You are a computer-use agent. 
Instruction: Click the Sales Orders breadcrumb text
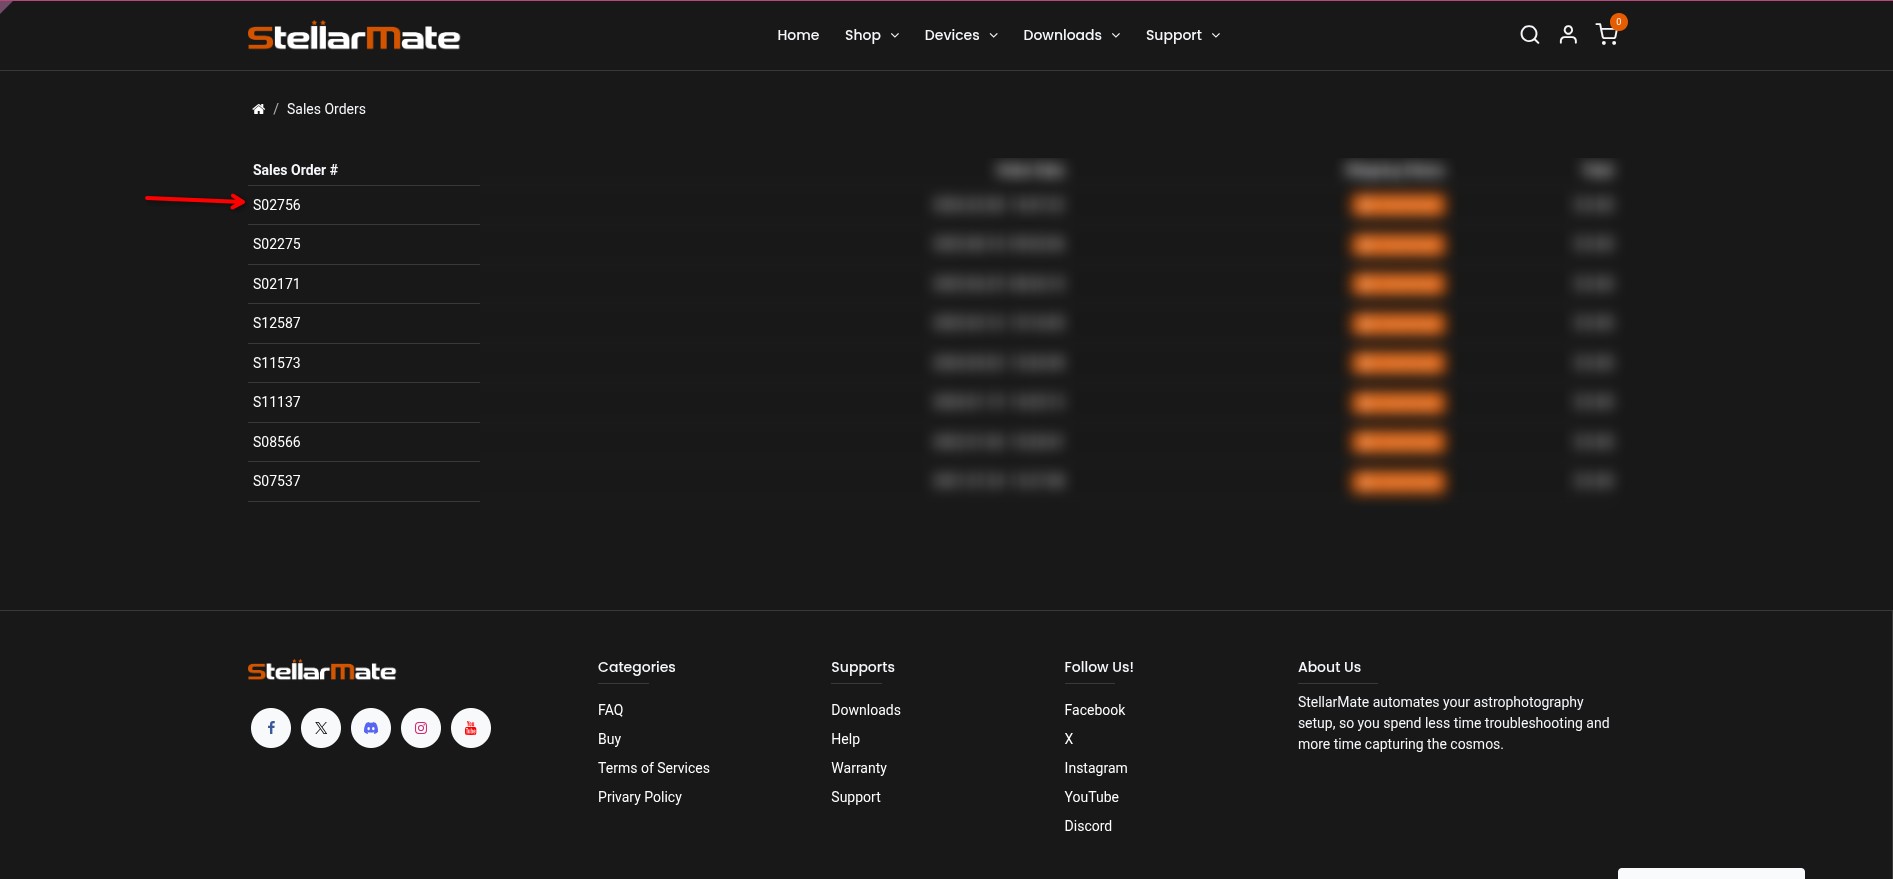[326, 109]
